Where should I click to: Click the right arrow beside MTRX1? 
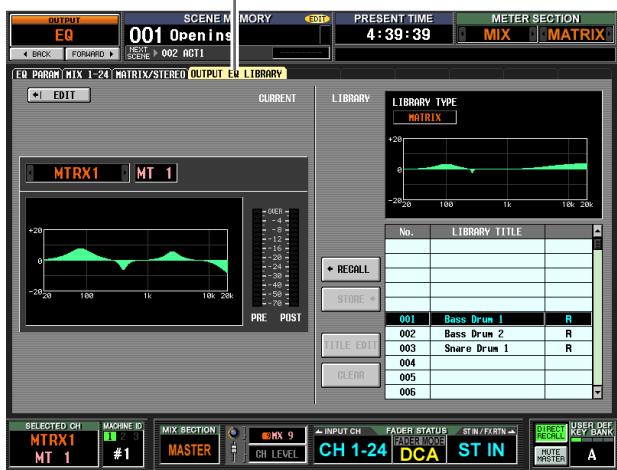(125, 173)
